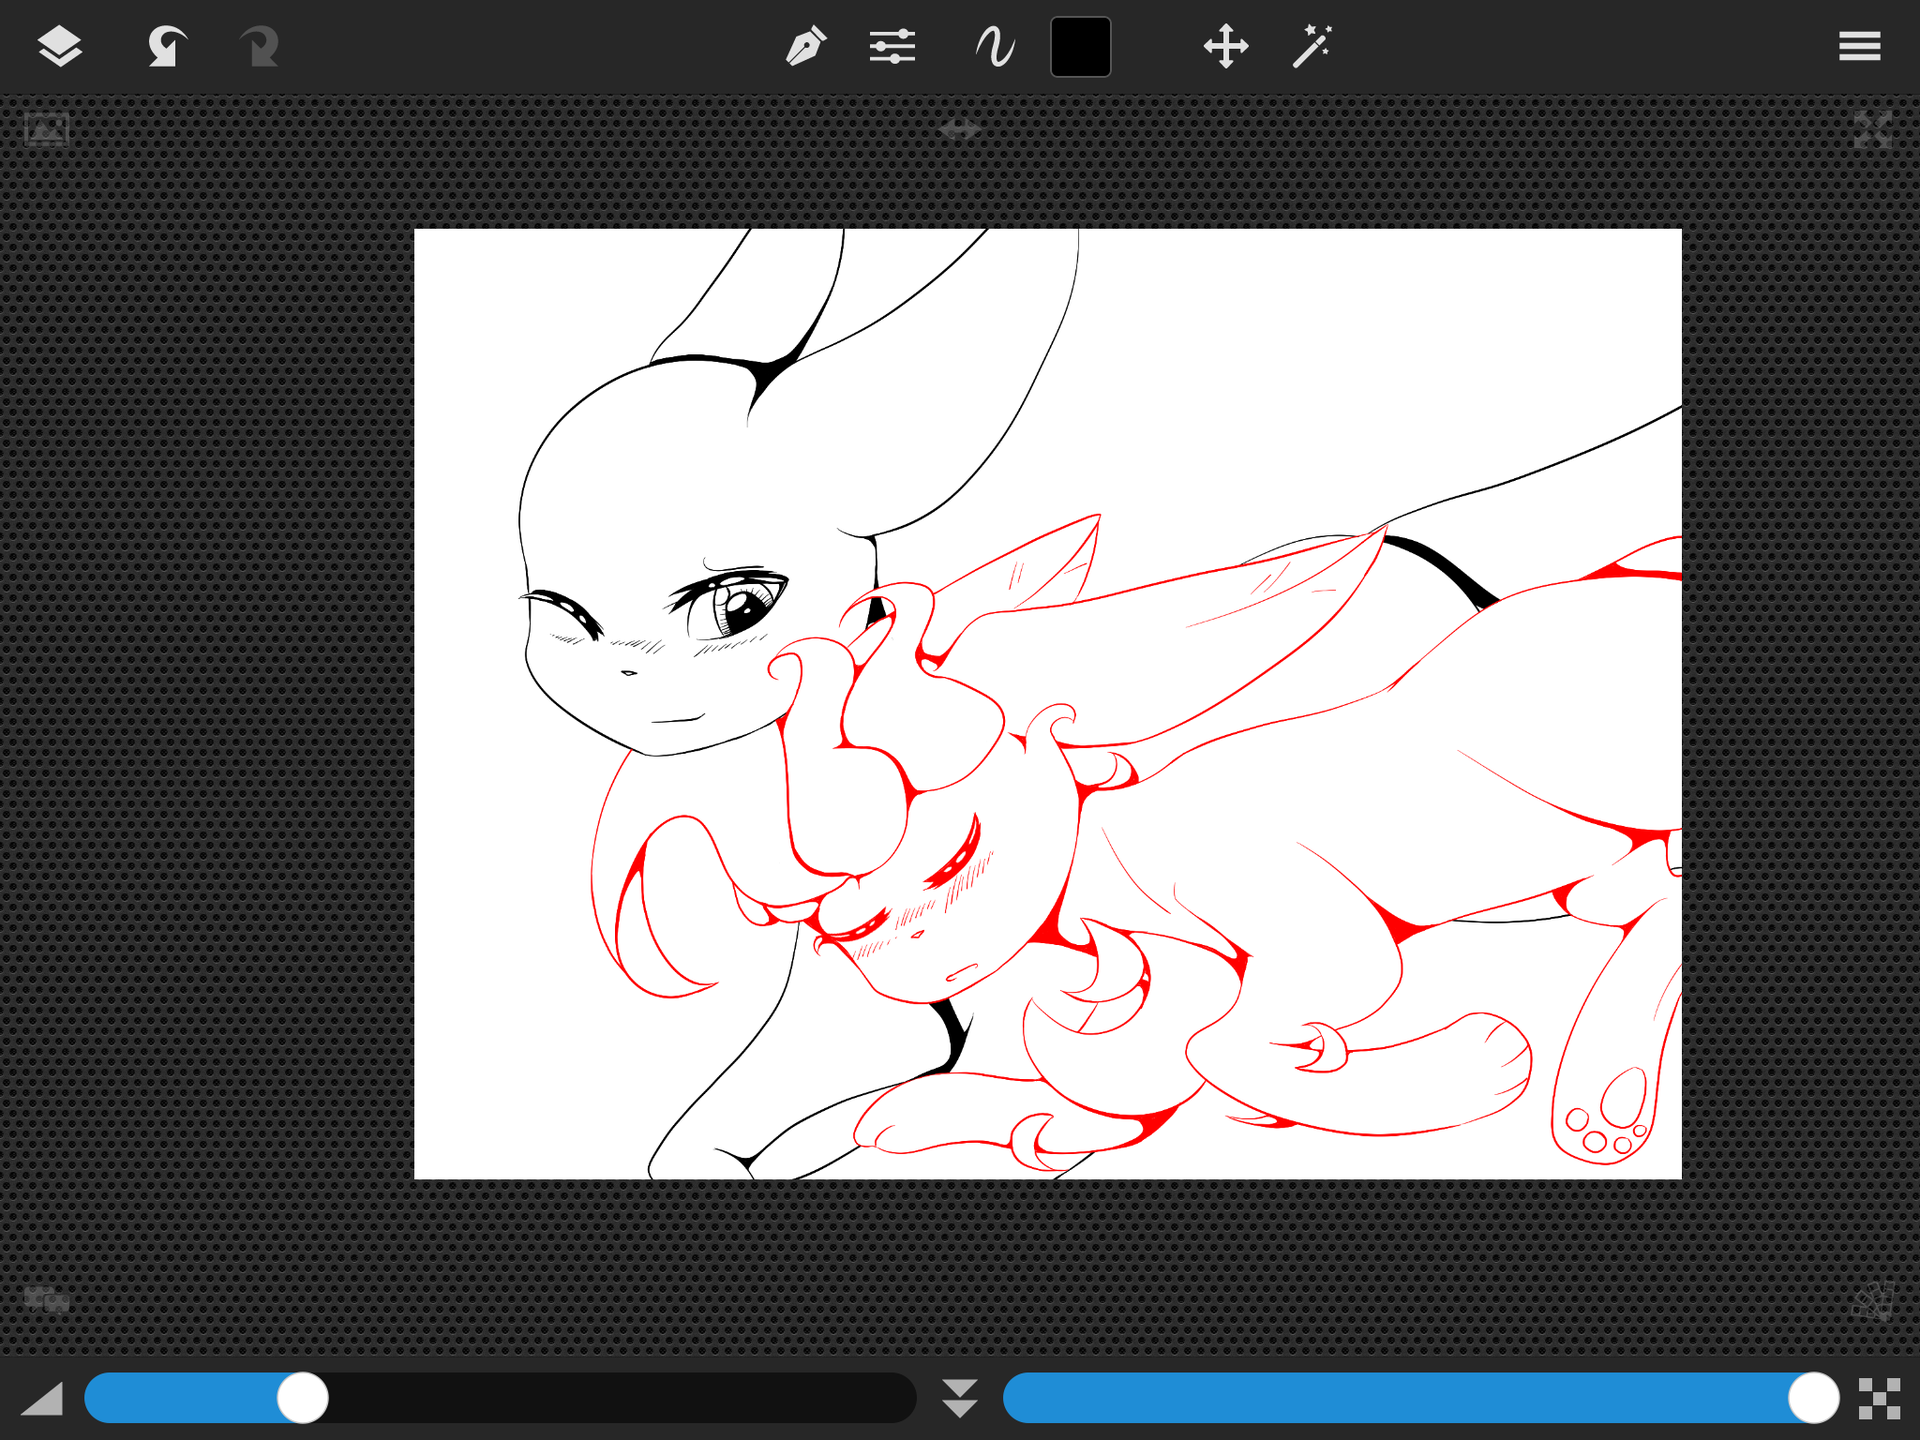1920x1440 pixels.
Task: Activate the Move/Transform arrows tool
Action: coord(1226,47)
